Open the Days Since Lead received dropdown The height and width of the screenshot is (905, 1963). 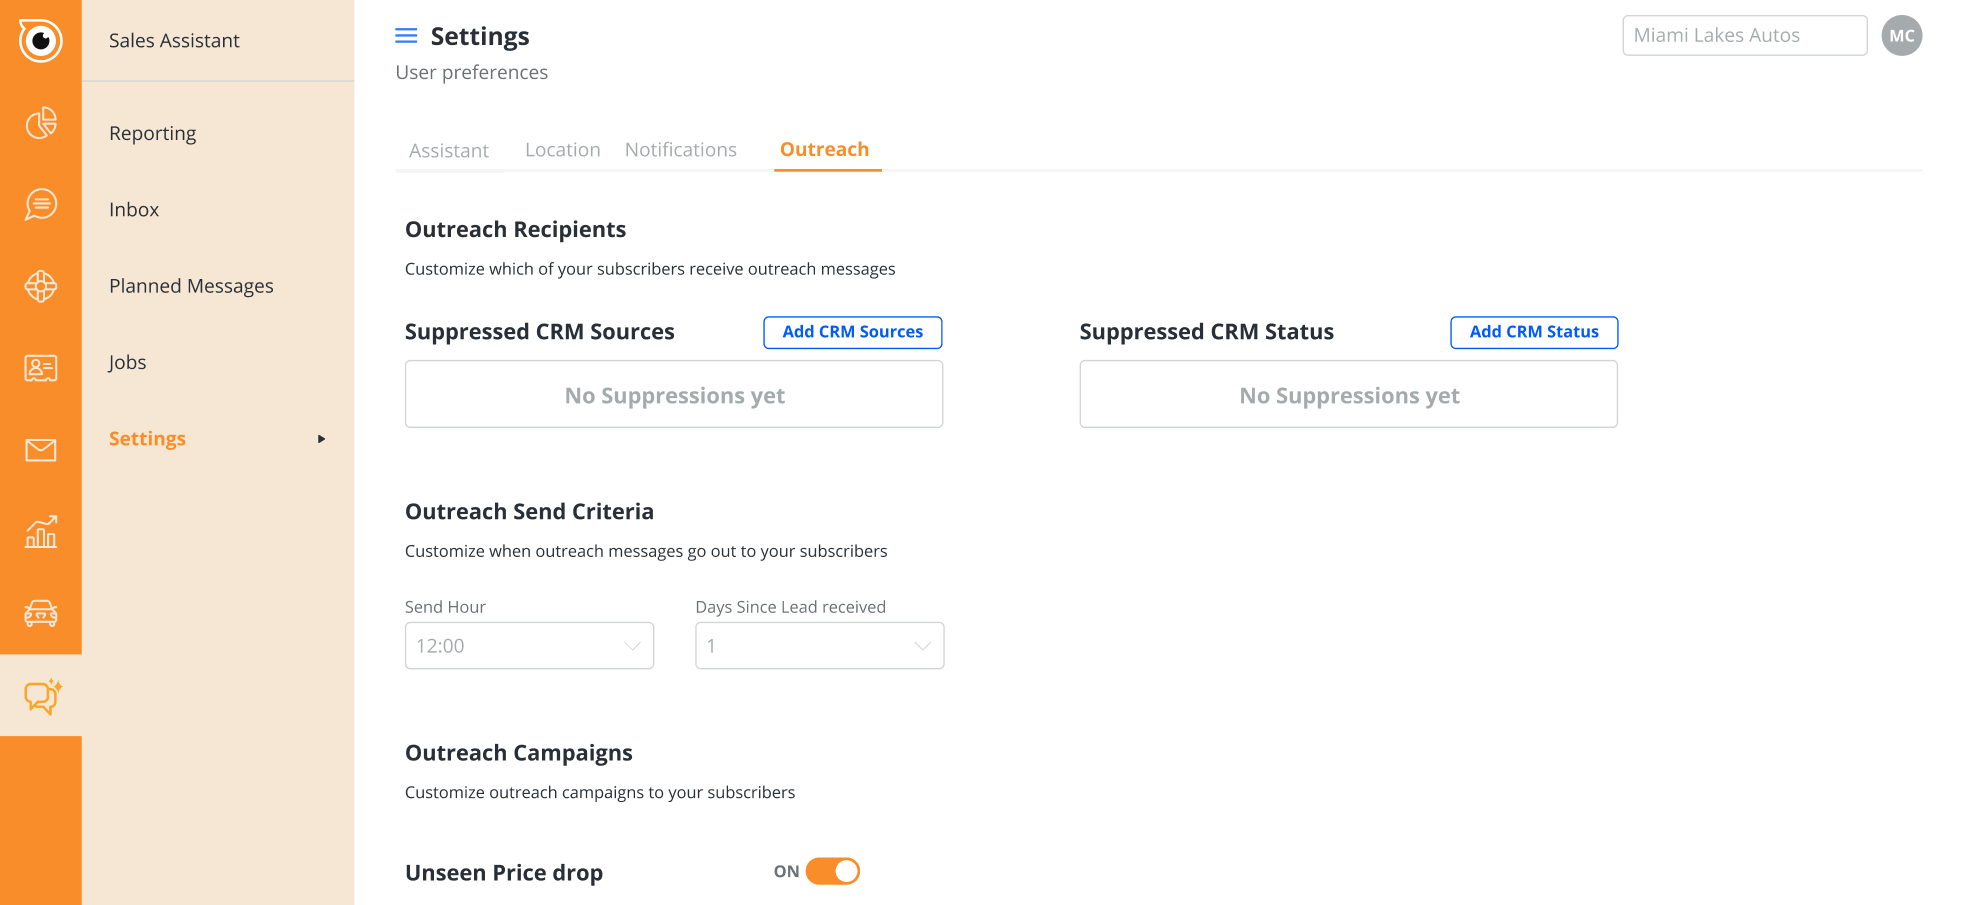point(819,646)
